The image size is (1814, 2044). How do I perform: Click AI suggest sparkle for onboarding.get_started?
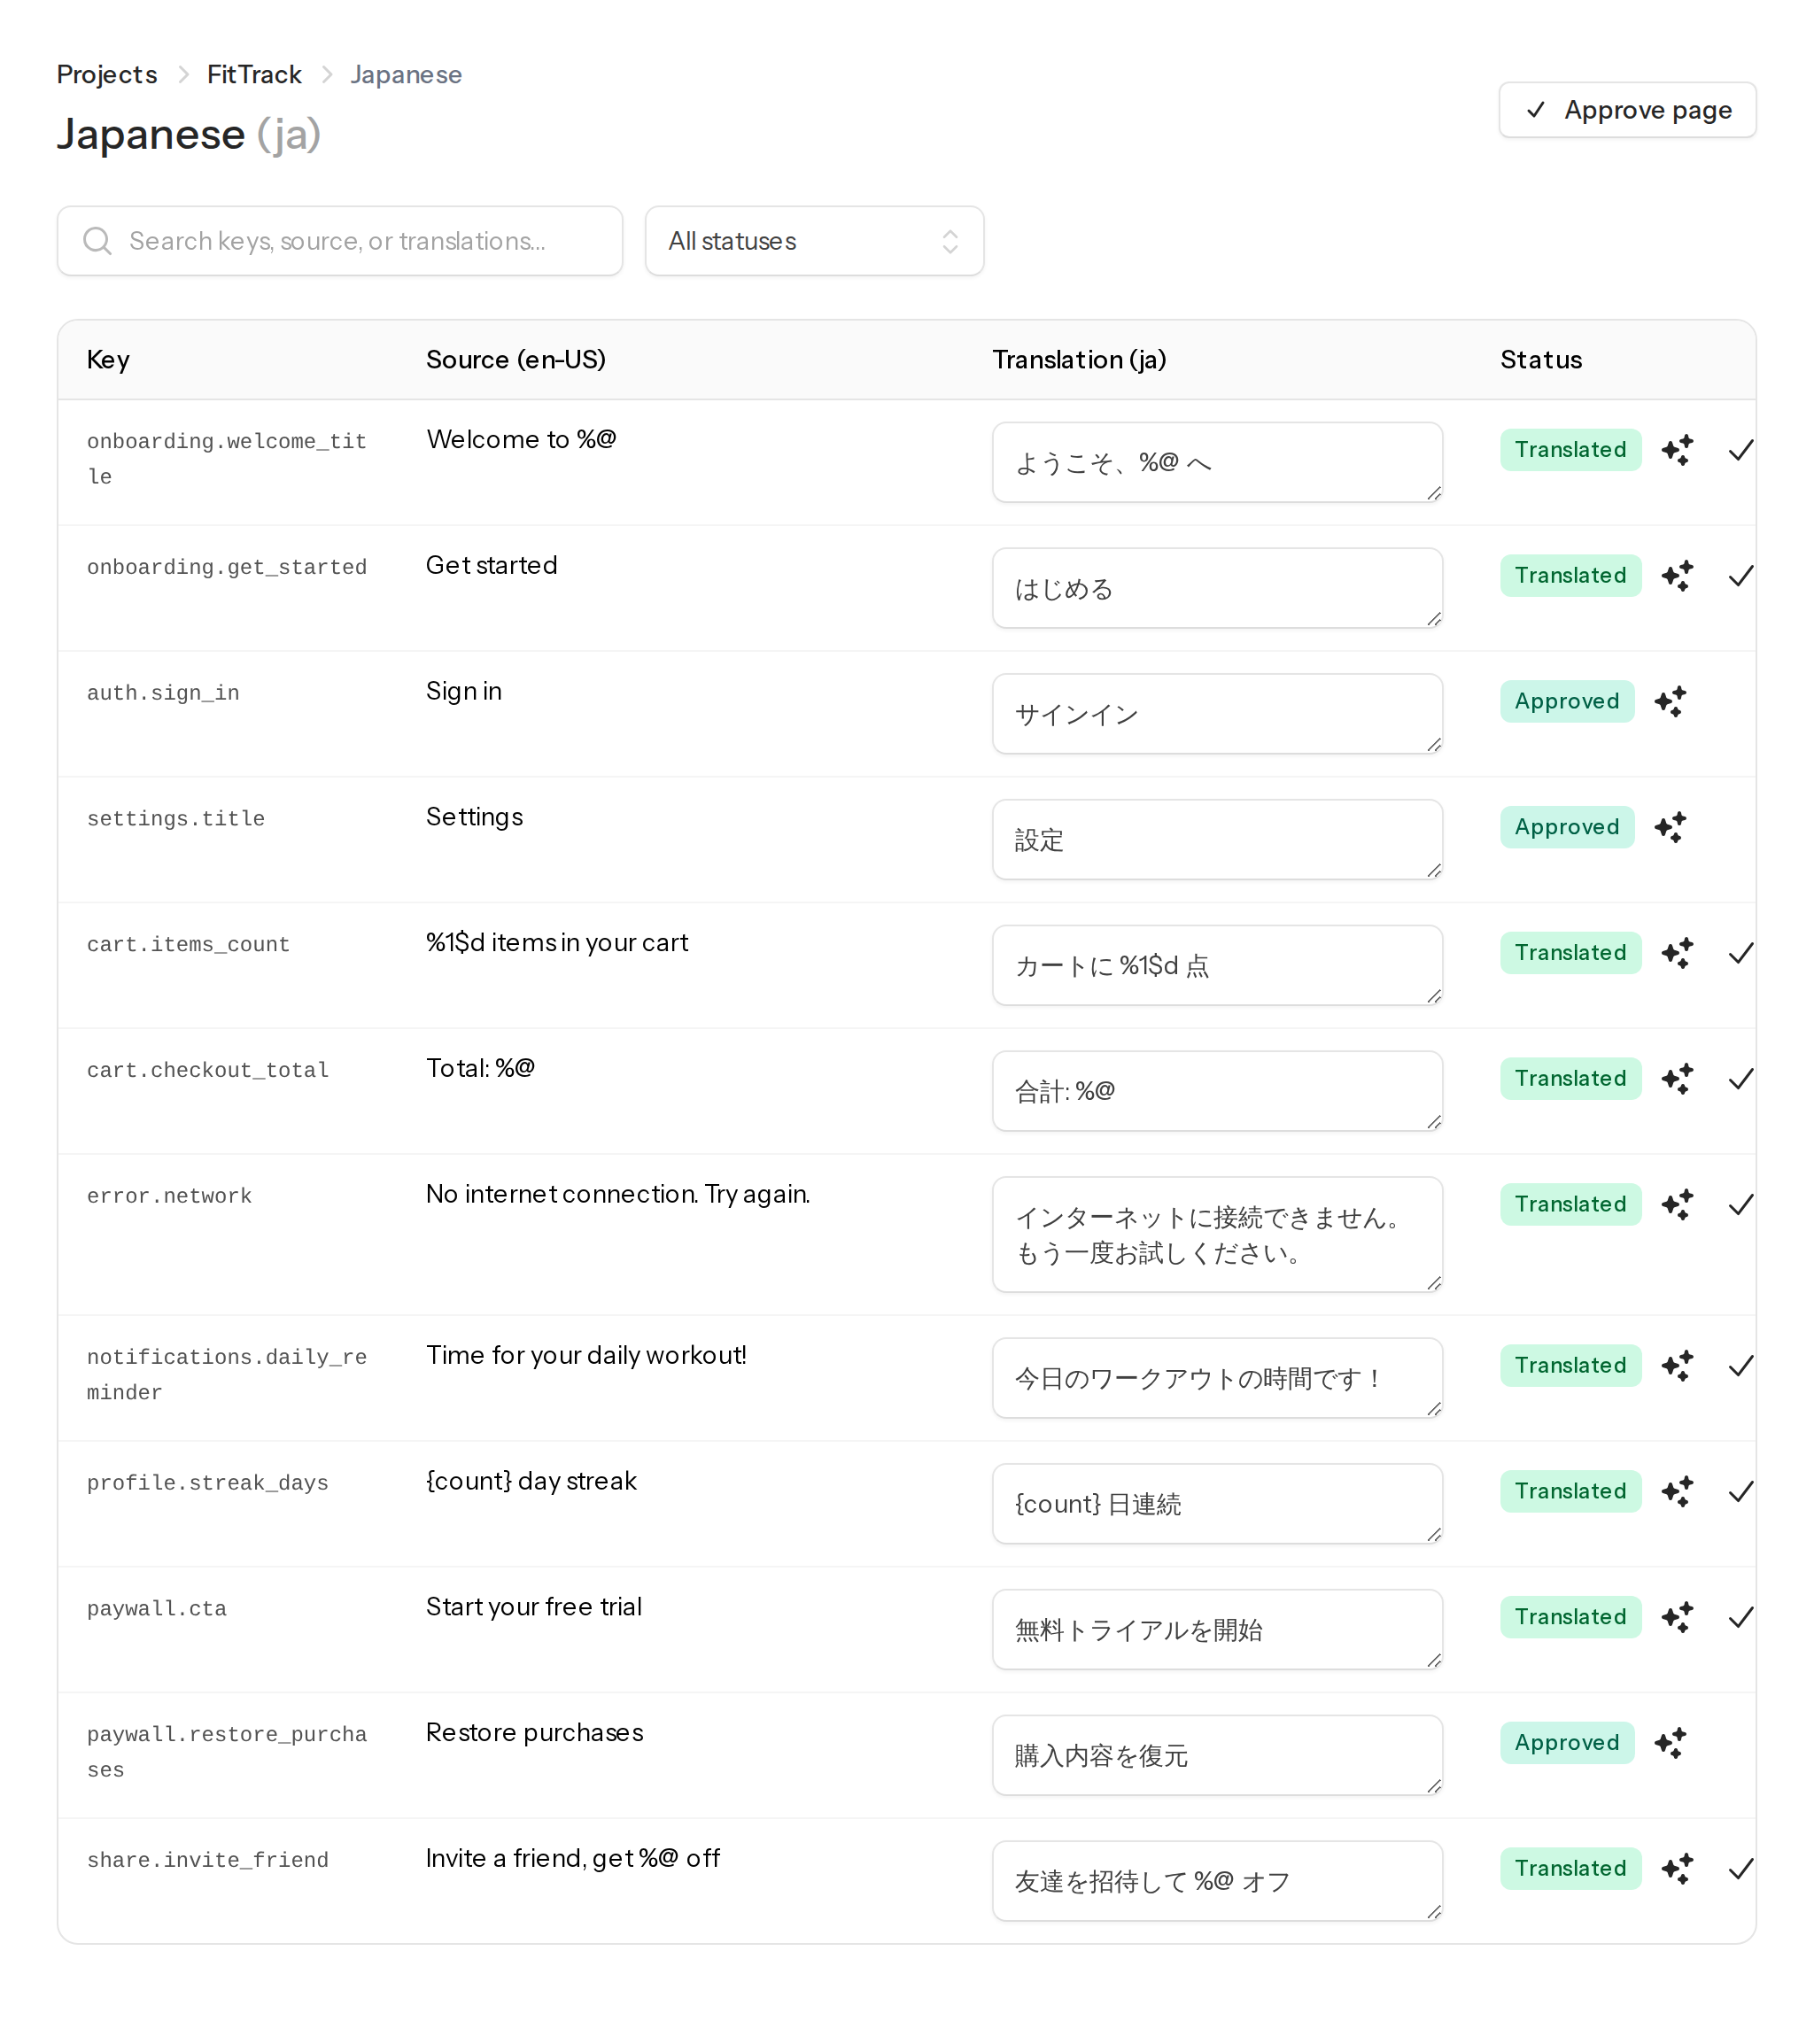tap(1677, 576)
